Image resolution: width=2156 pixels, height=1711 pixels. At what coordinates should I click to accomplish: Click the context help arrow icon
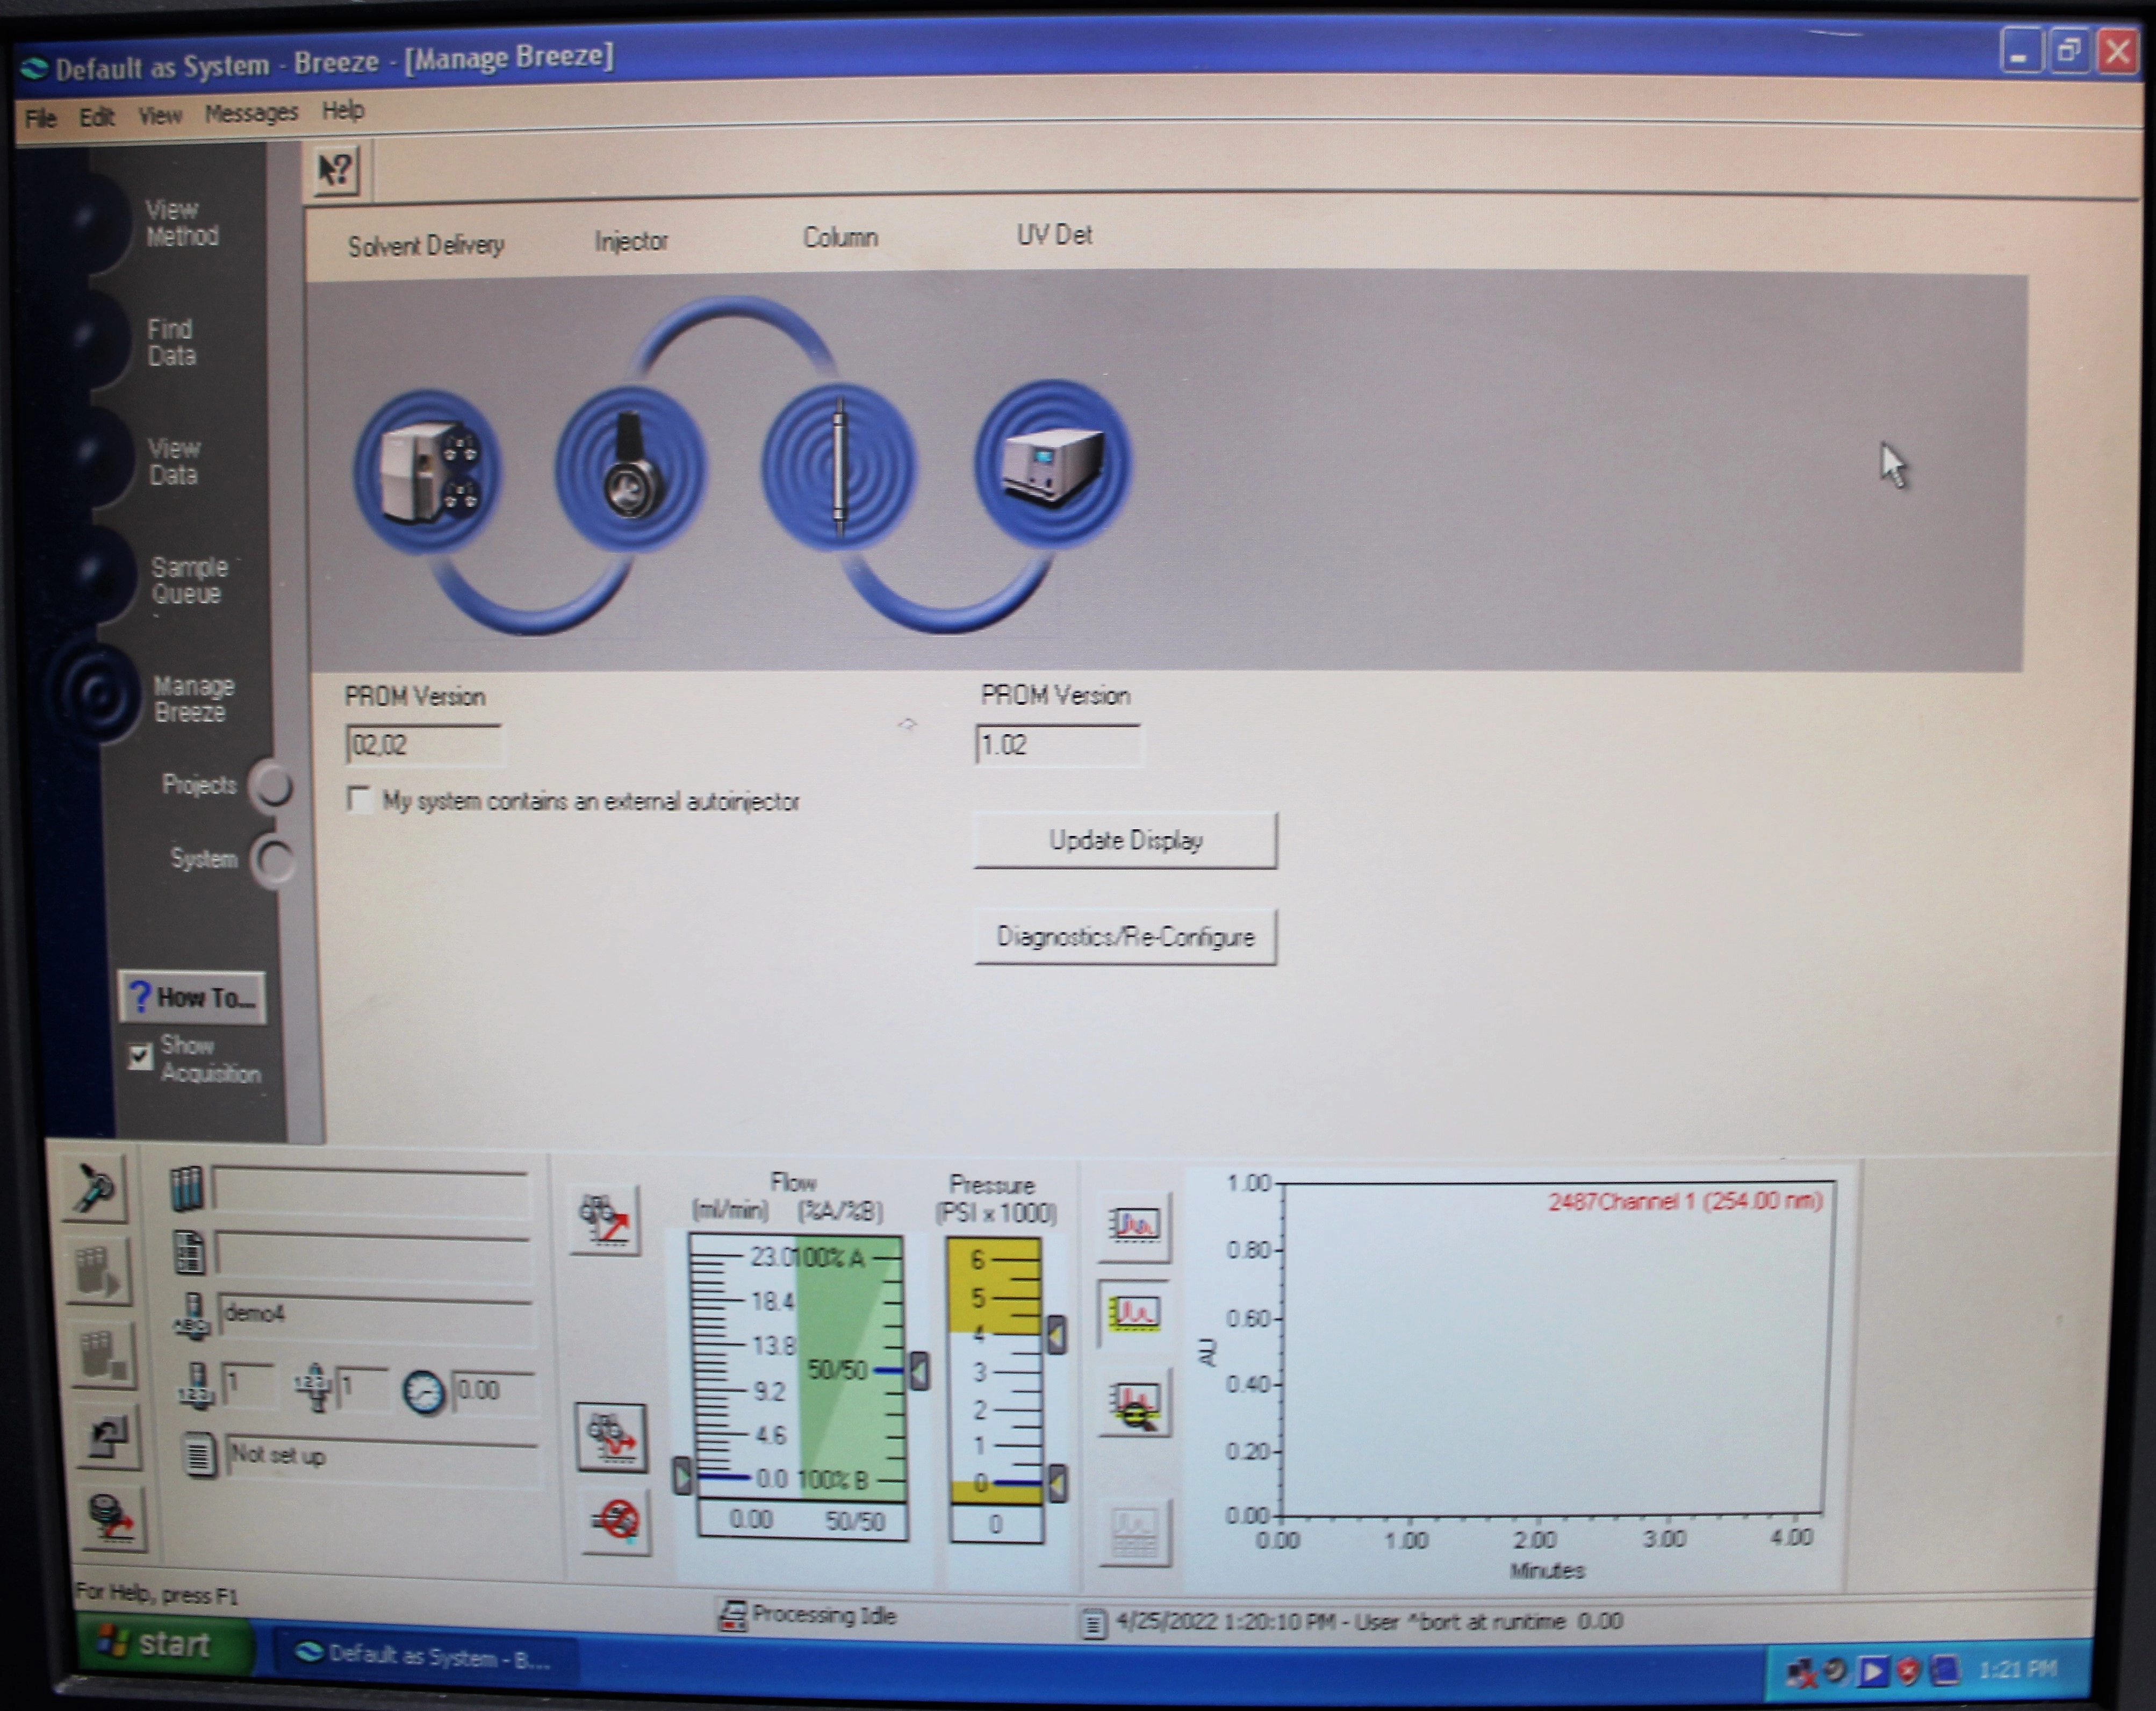pyautogui.click(x=336, y=170)
